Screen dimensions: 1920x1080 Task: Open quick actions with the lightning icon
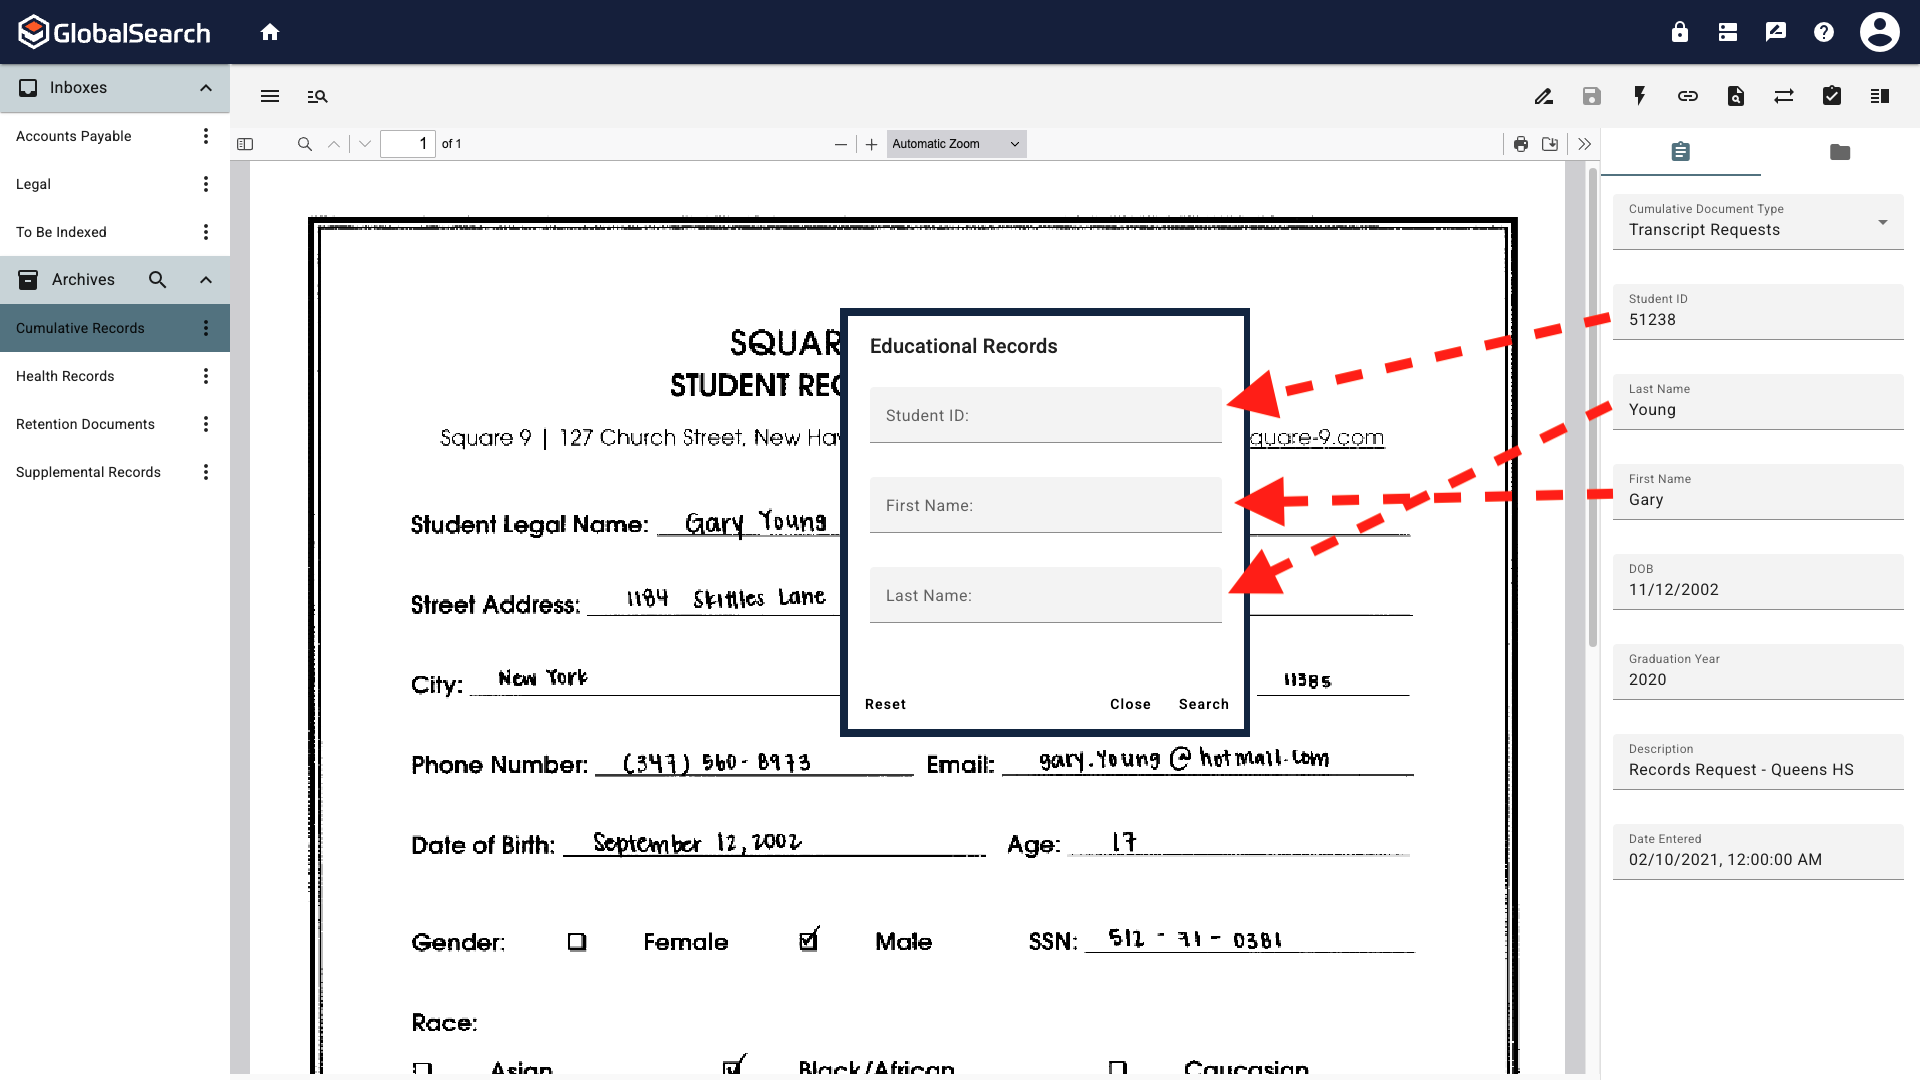(1640, 96)
